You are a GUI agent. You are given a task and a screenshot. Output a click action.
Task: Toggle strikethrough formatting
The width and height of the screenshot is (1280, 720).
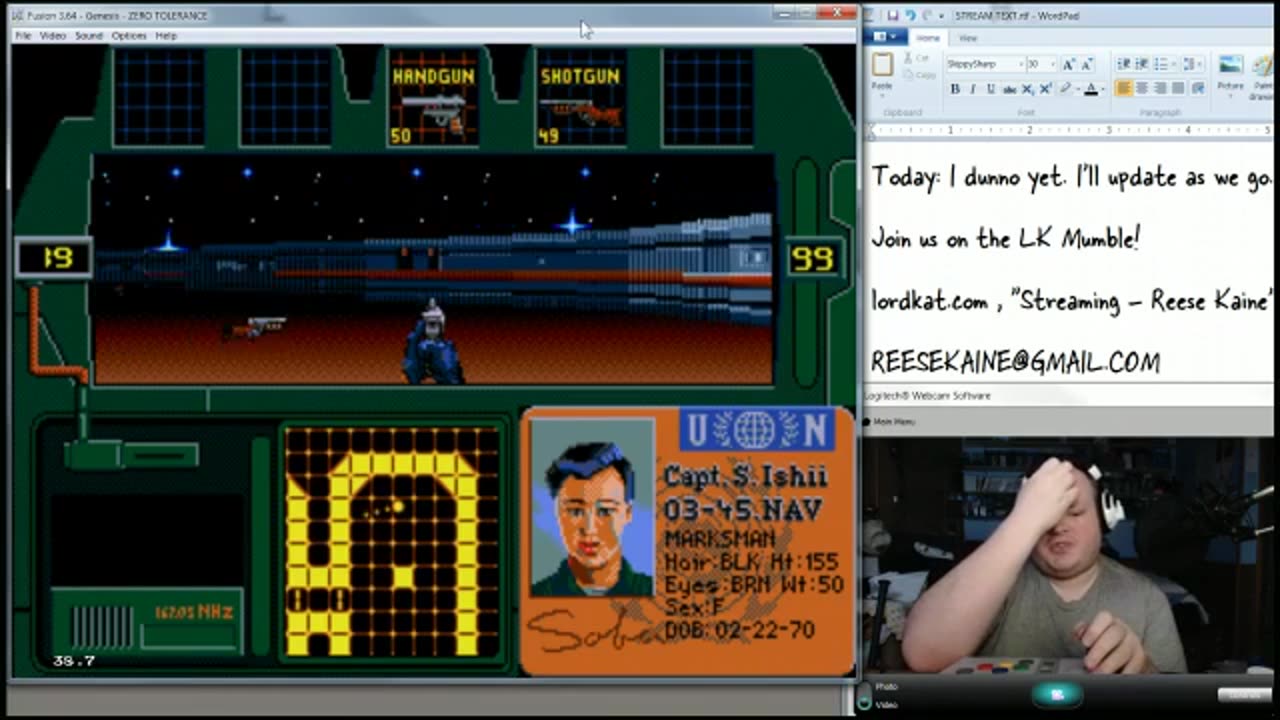(x=1010, y=89)
